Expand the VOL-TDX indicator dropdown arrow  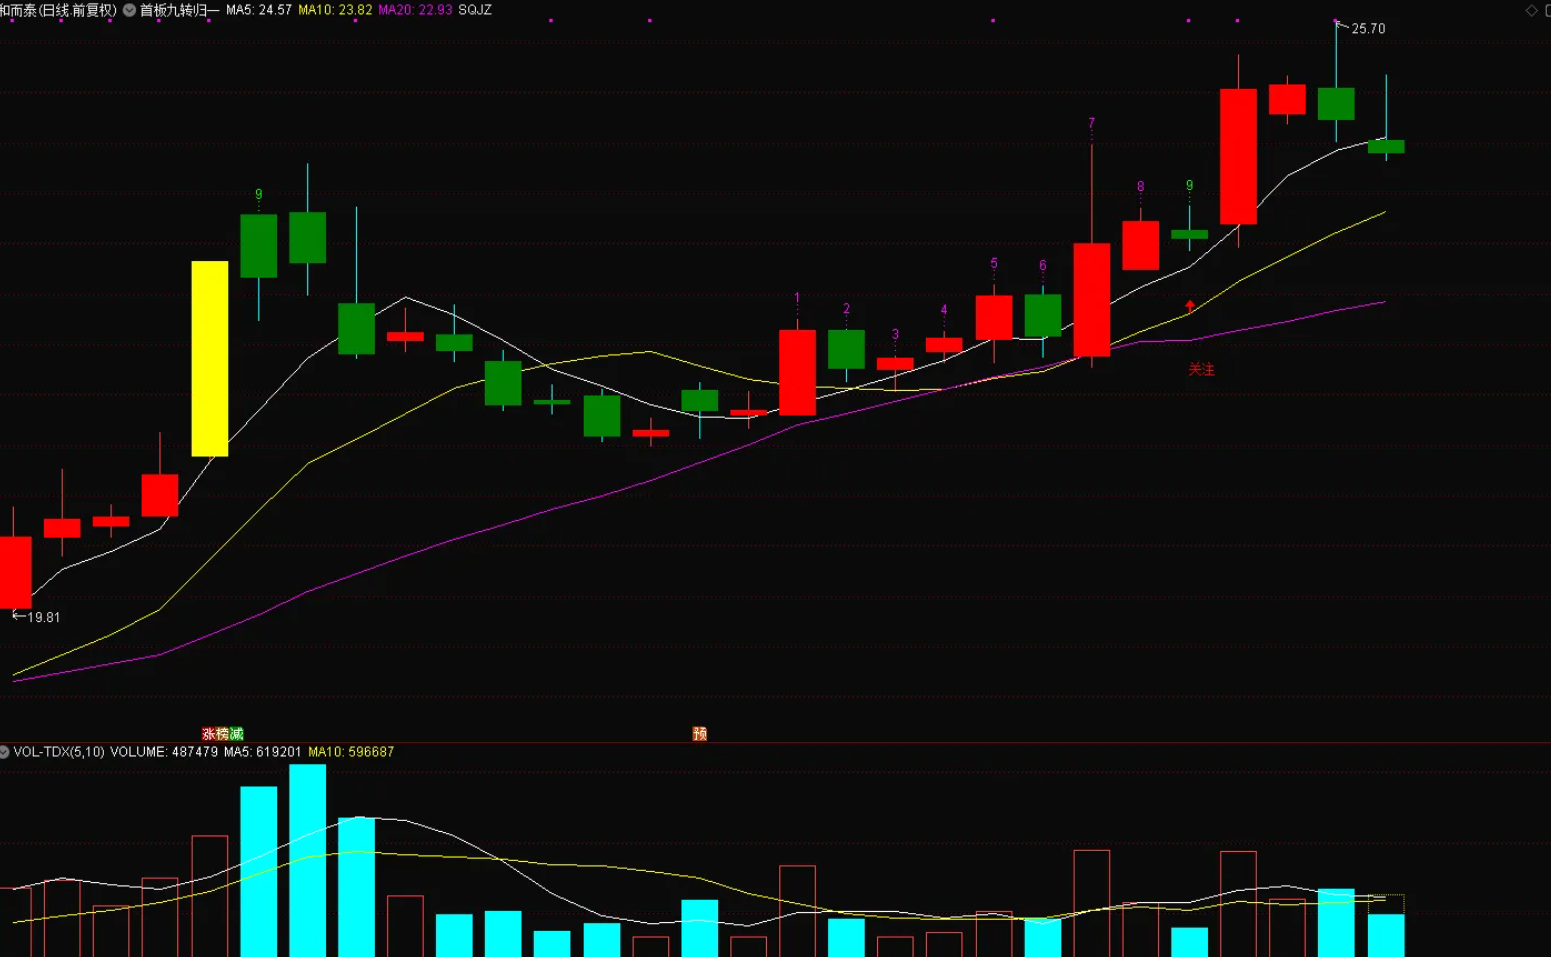[5, 752]
